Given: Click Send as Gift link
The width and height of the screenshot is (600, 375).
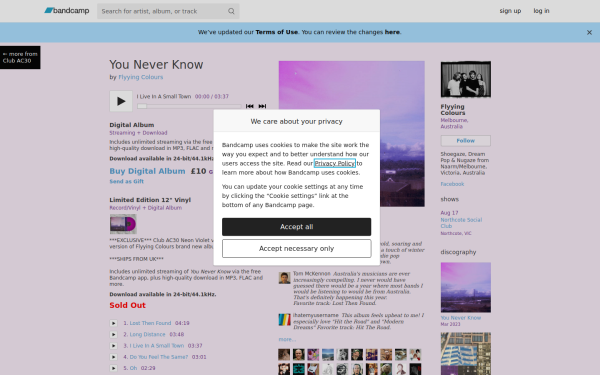Looking at the screenshot, I should (x=126, y=181).
